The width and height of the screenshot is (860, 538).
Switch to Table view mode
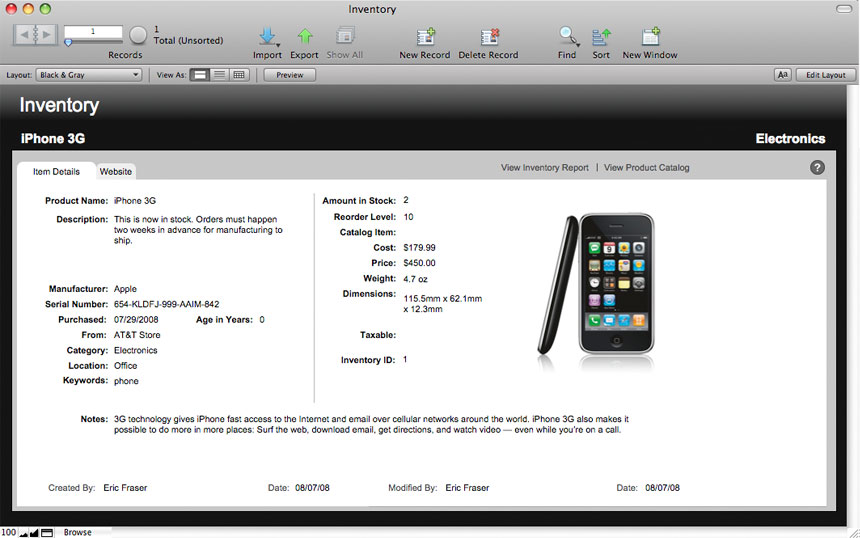tap(239, 75)
